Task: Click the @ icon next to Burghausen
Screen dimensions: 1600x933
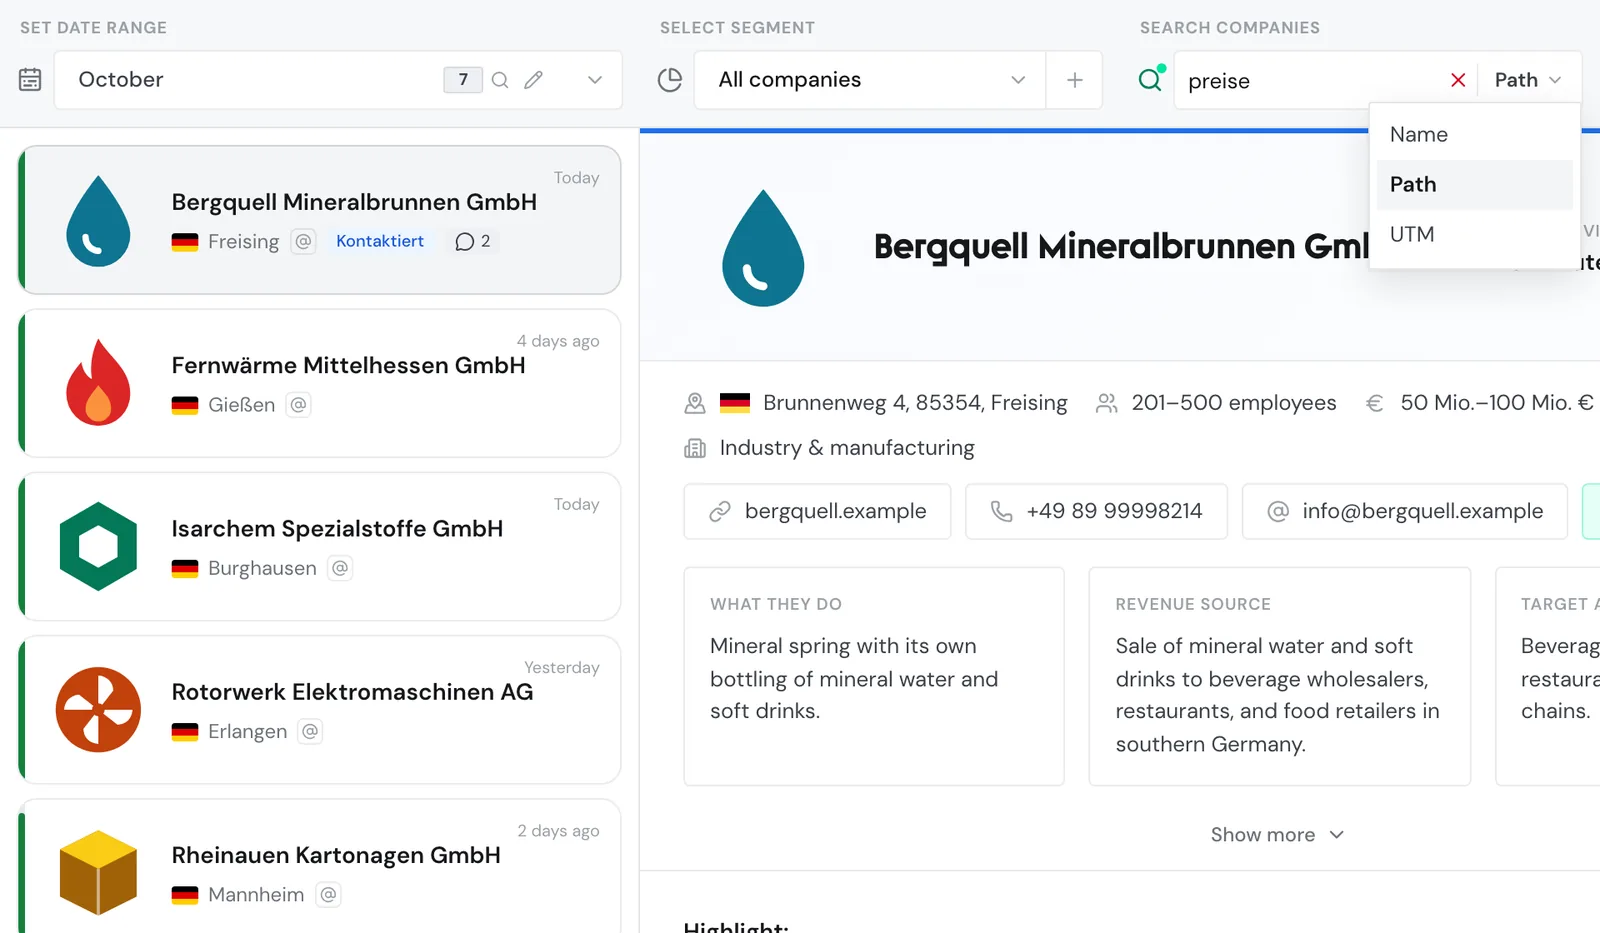Action: pyautogui.click(x=340, y=568)
